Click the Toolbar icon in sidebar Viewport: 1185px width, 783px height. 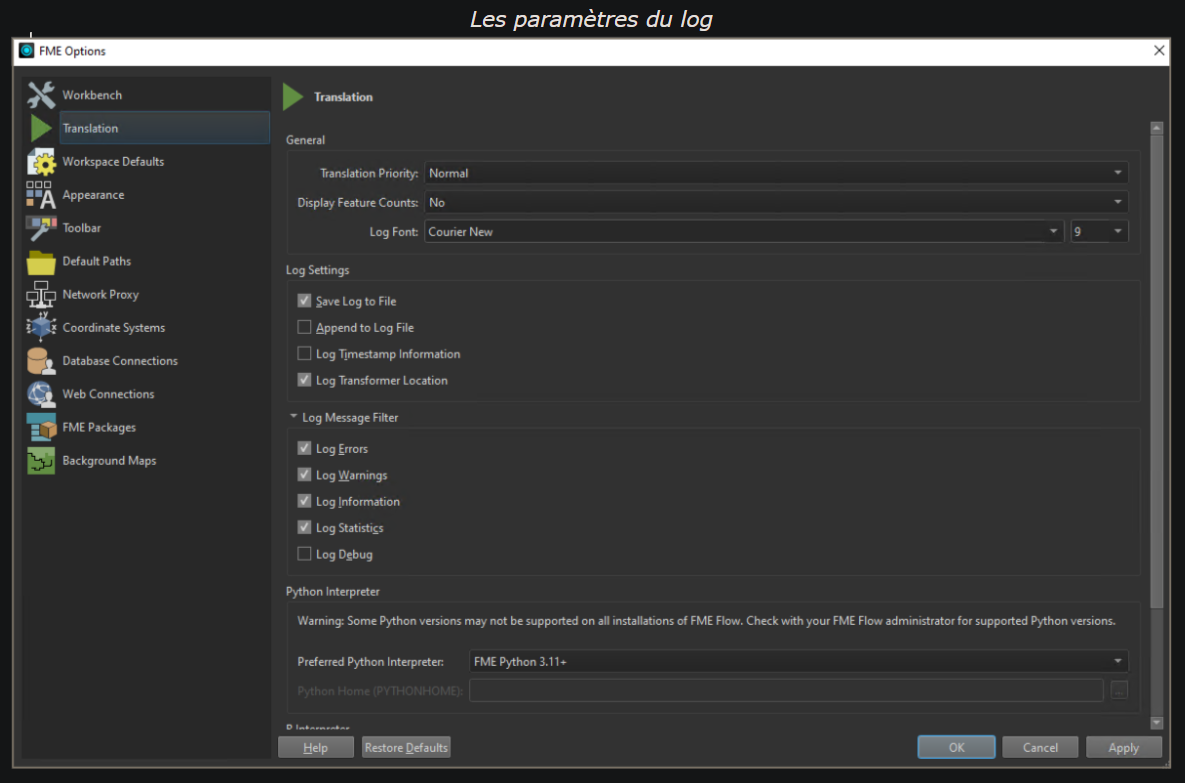[41, 227]
